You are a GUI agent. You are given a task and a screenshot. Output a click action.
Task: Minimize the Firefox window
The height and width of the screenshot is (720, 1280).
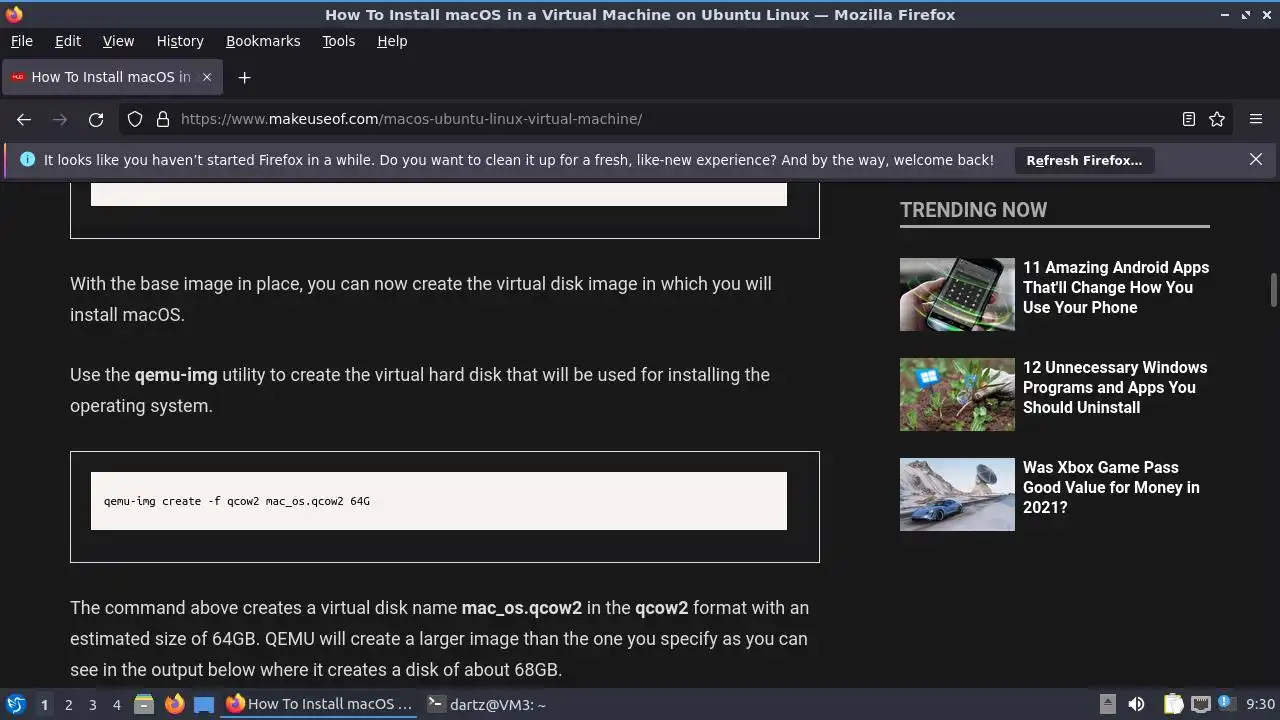coord(1225,15)
